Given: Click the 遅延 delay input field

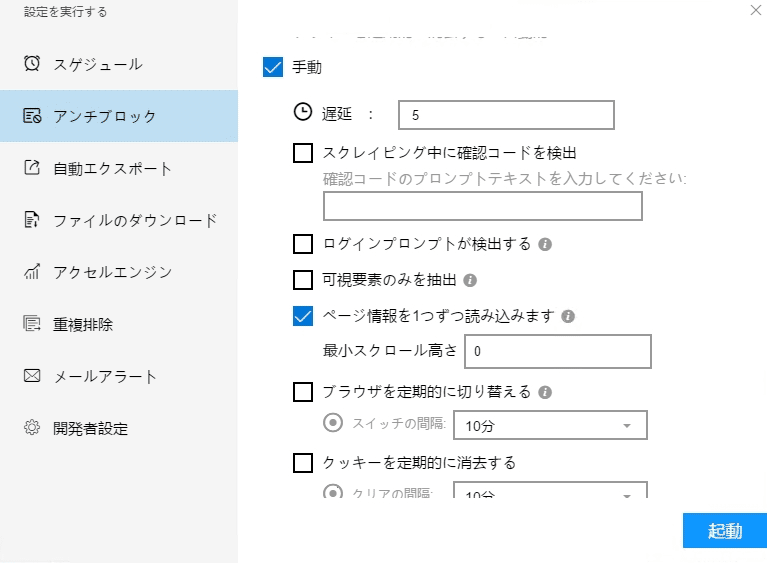Looking at the screenshot, I should (x=505, y=115).
